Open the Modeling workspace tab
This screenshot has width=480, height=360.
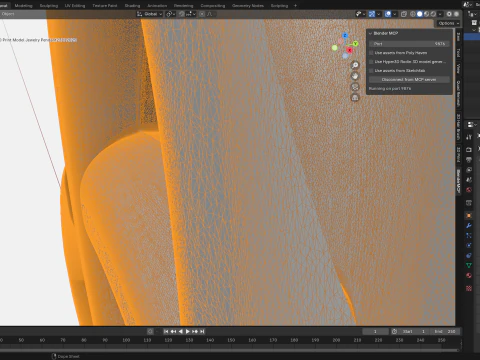(x=23, y=6)
